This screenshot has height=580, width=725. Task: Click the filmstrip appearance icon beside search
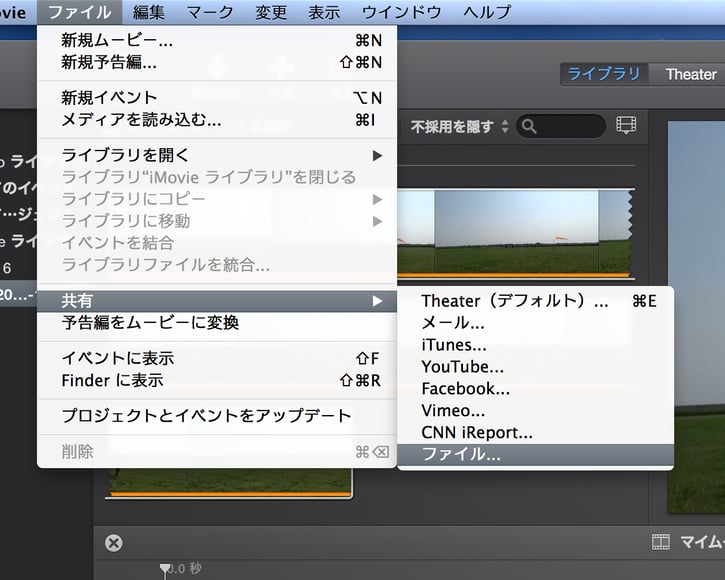tap(626, 126)
